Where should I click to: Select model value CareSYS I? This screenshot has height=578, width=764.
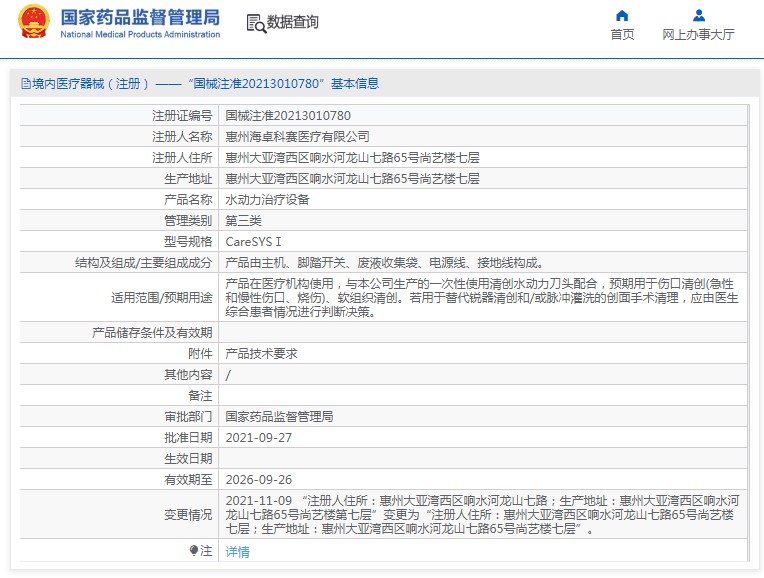(253, 242)
